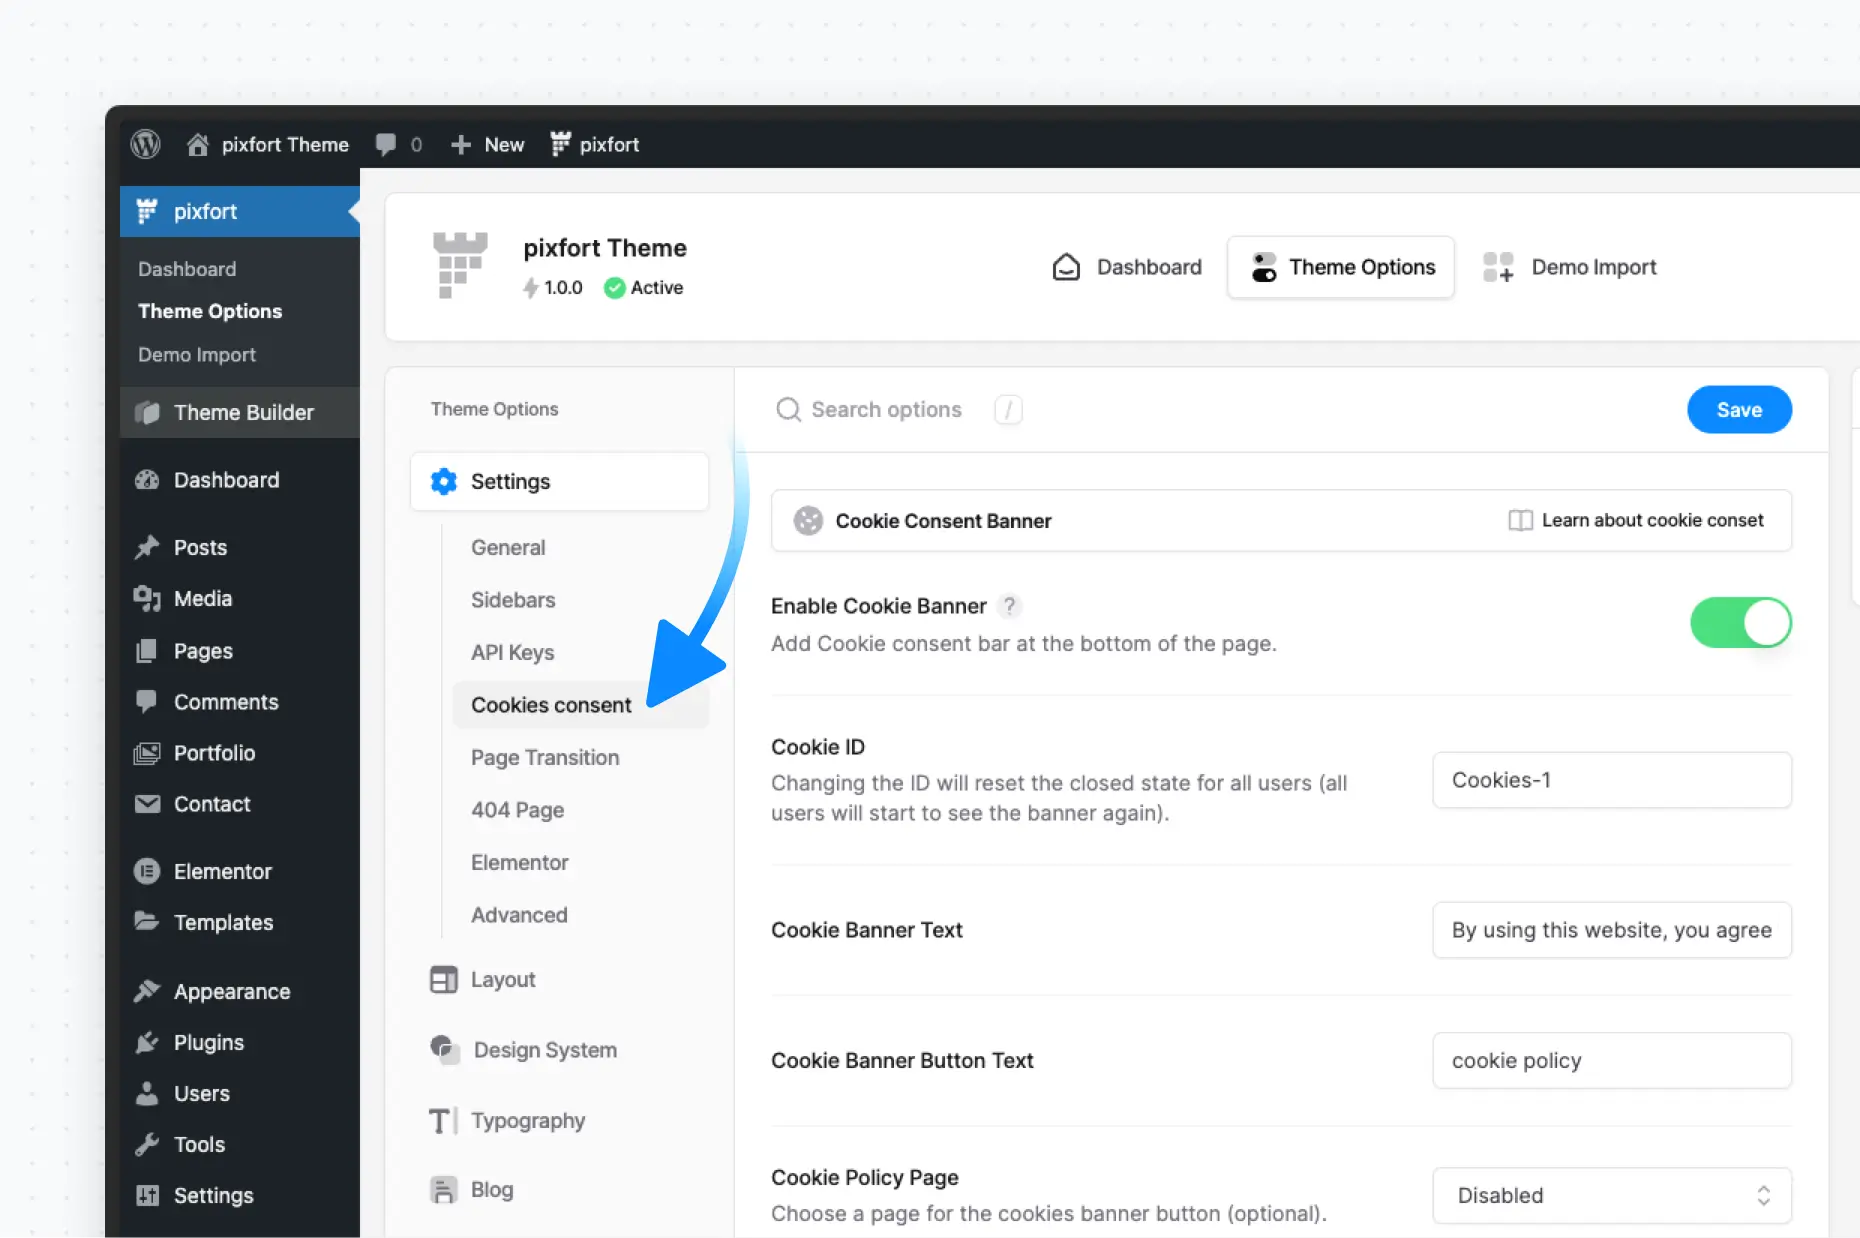Select the Theme Options header tab
1860x1238 pixels.
[1341, 267]
